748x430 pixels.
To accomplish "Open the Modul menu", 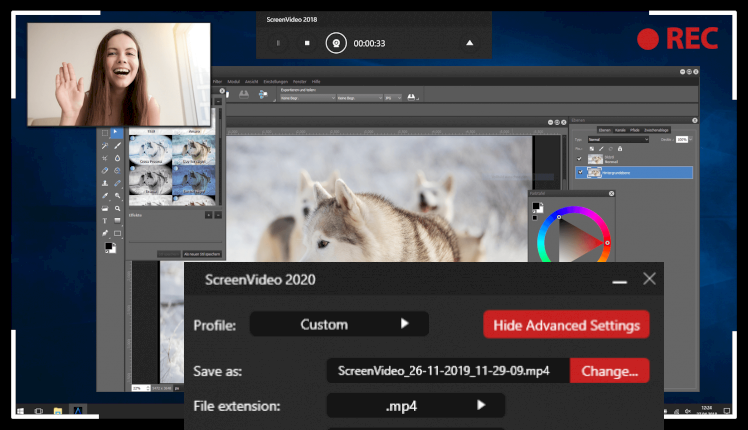I will coord(233,82).
